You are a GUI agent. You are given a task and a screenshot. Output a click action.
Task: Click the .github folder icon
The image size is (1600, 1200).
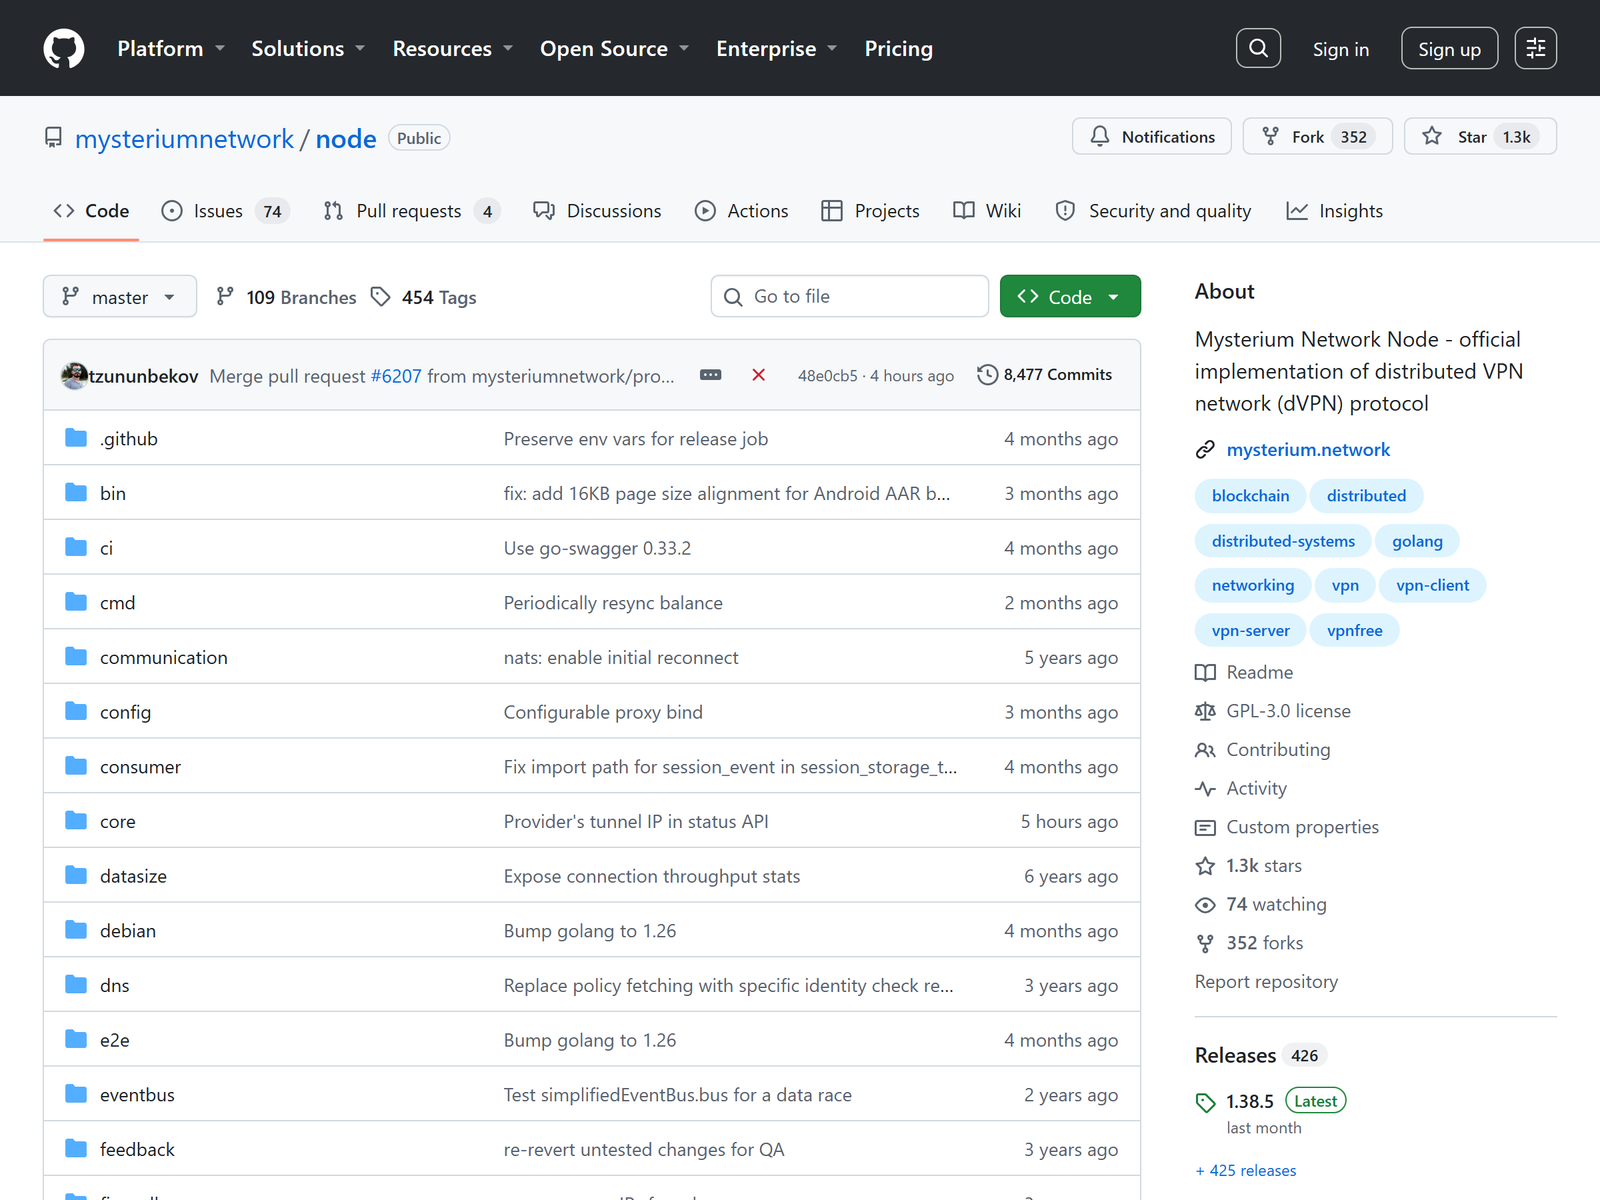76,438
